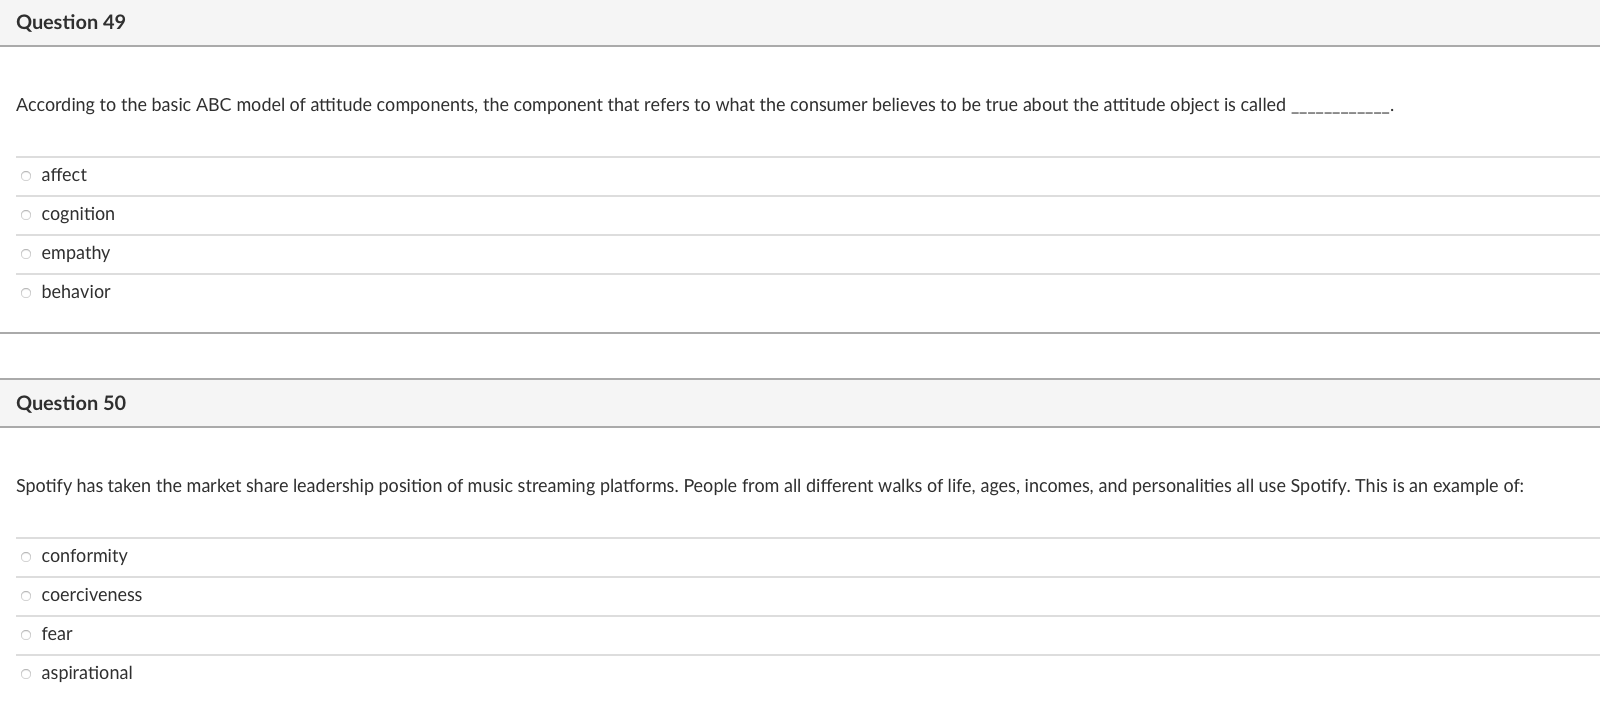Pick the 'fear' radio button
The image size is (1600, 708).
(26, 635)
